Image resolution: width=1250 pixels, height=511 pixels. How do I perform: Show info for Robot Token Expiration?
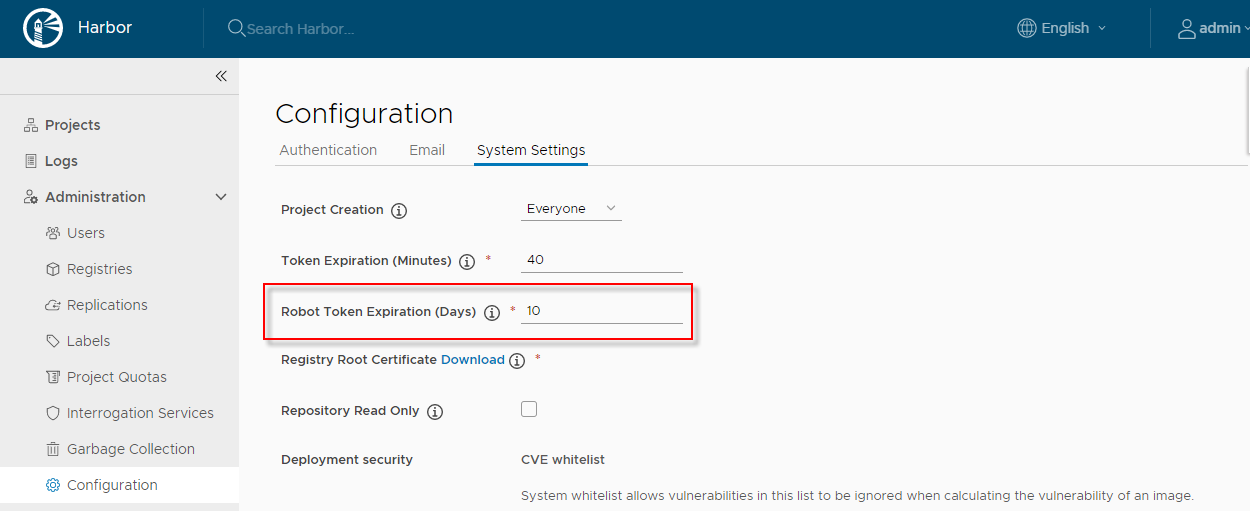coord(491,313)
